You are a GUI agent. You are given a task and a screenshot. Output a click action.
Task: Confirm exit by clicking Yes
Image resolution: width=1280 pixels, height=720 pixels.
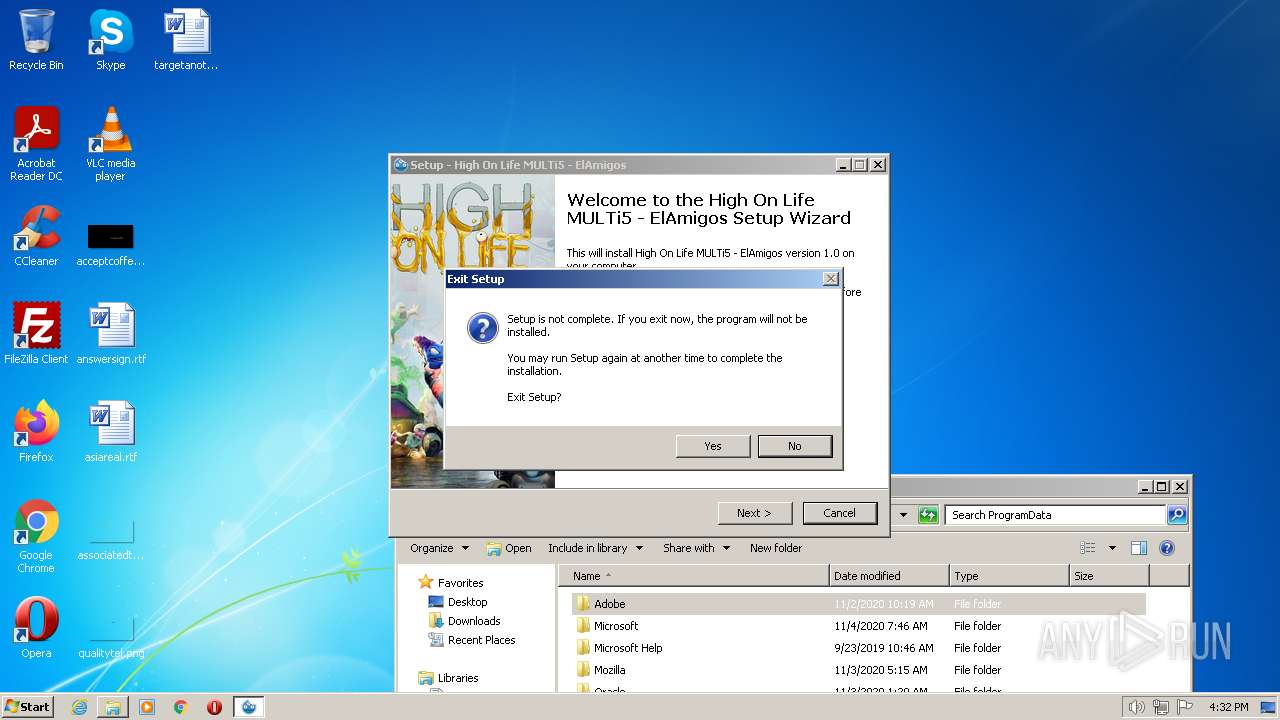click(713, 446)
